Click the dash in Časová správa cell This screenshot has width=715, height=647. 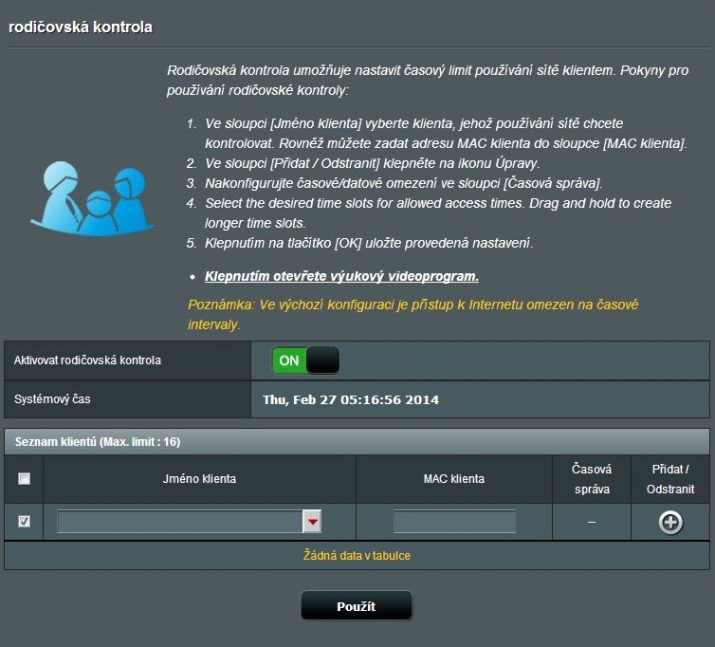(591, 522)
